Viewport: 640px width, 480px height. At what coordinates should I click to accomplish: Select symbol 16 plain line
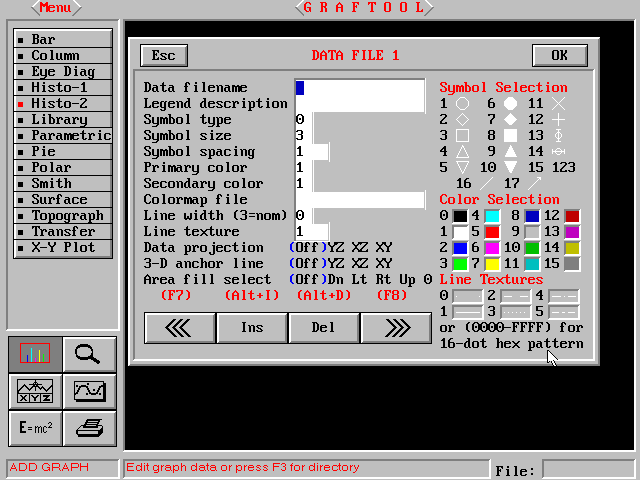click(x=486, y=184)
